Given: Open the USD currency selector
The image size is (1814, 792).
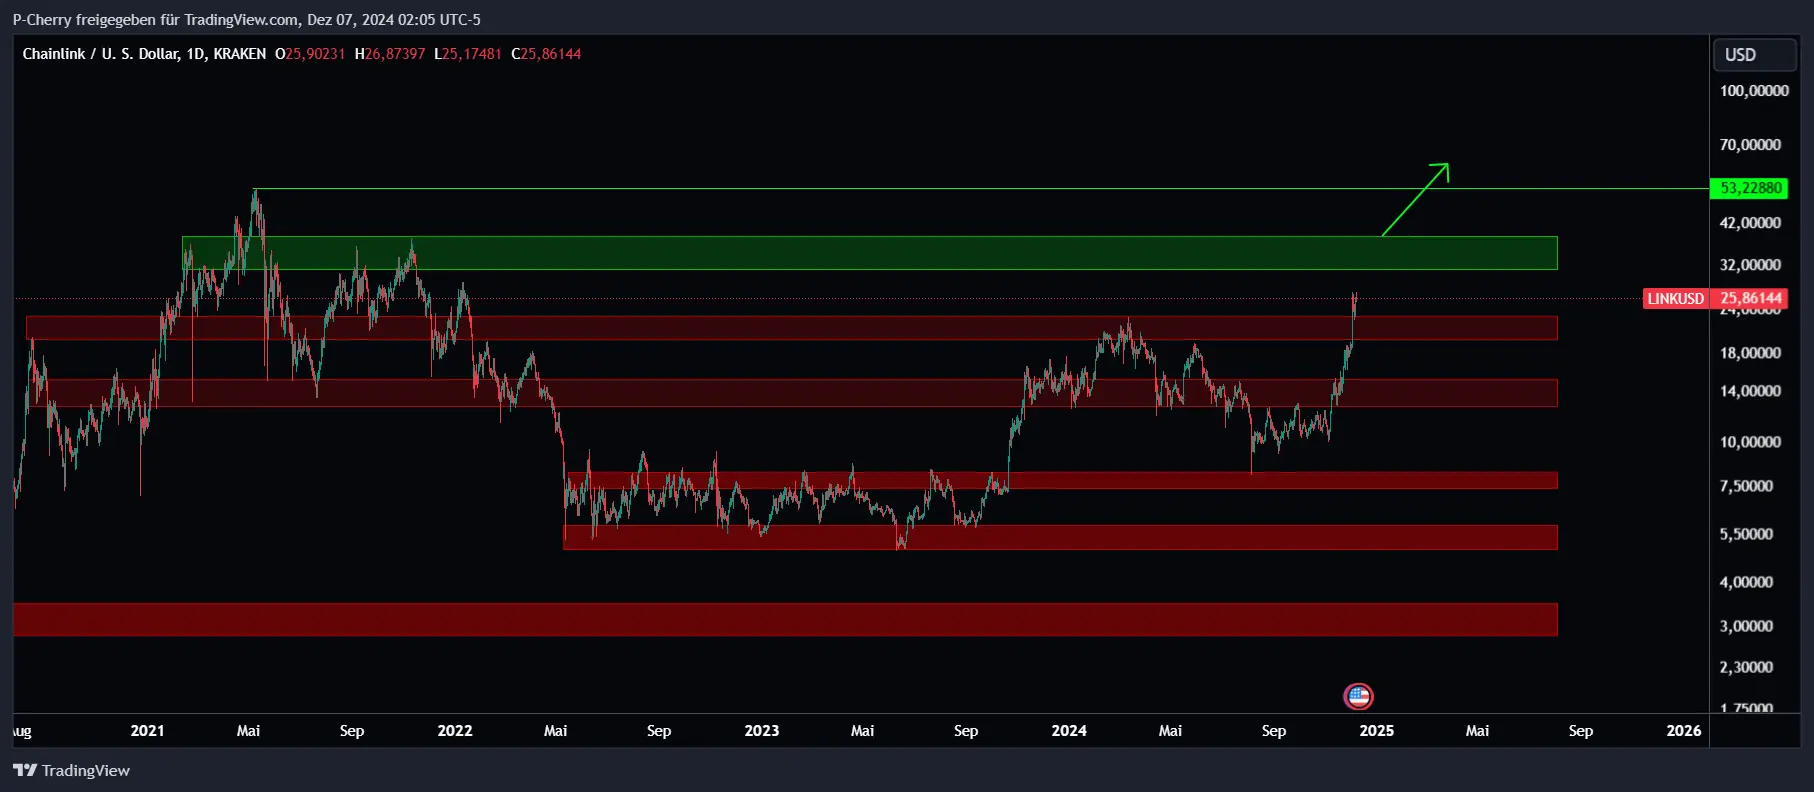Looking at the screenshot, I should click(x=1754, y=55).
